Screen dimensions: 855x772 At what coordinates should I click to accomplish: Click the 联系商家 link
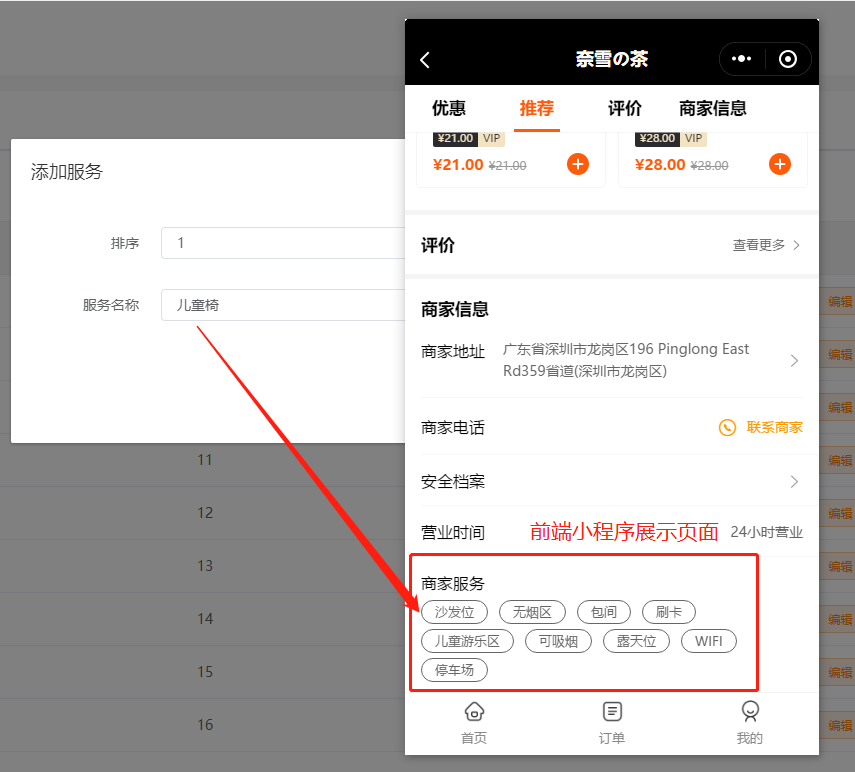pyautogui.click(x=774, y=427)
